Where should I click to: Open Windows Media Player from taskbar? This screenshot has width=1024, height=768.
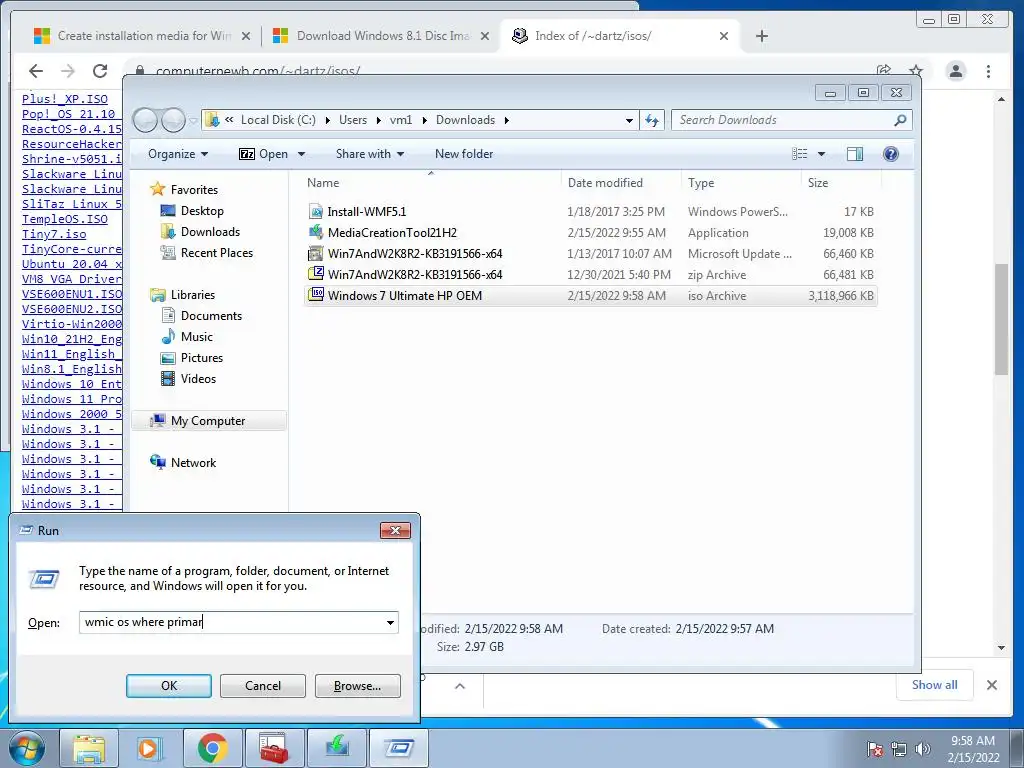point(150,748)
